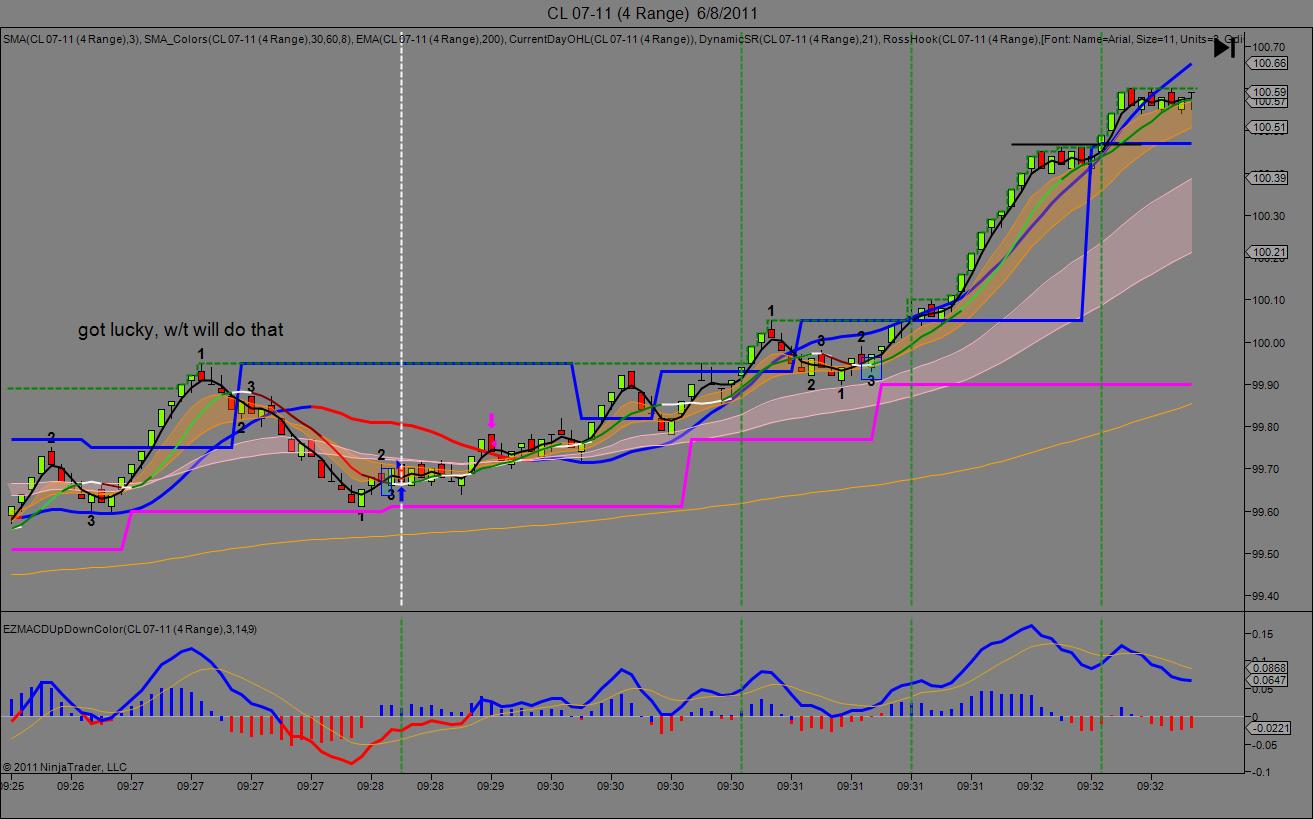Select the 'got lucky, w/t will do that' note
The width and height of the screenshot is (1313, 819).
pyautogui.click(x=181, y=329)
